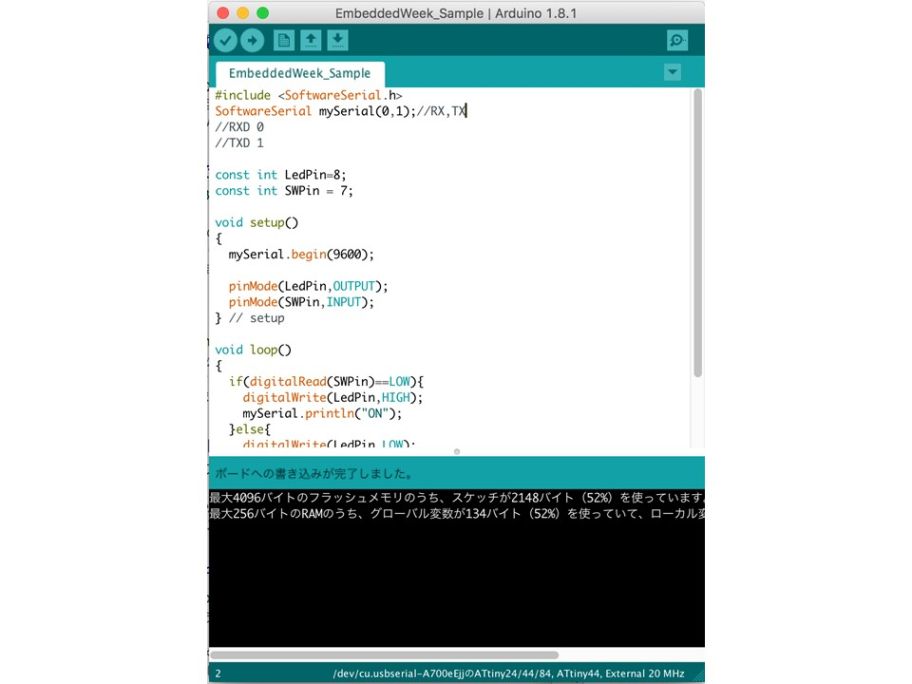Click the board info 'ATtiny44, External 20 MHz'
Viewport: 912px width, 684px height.
tap(620, 674)
